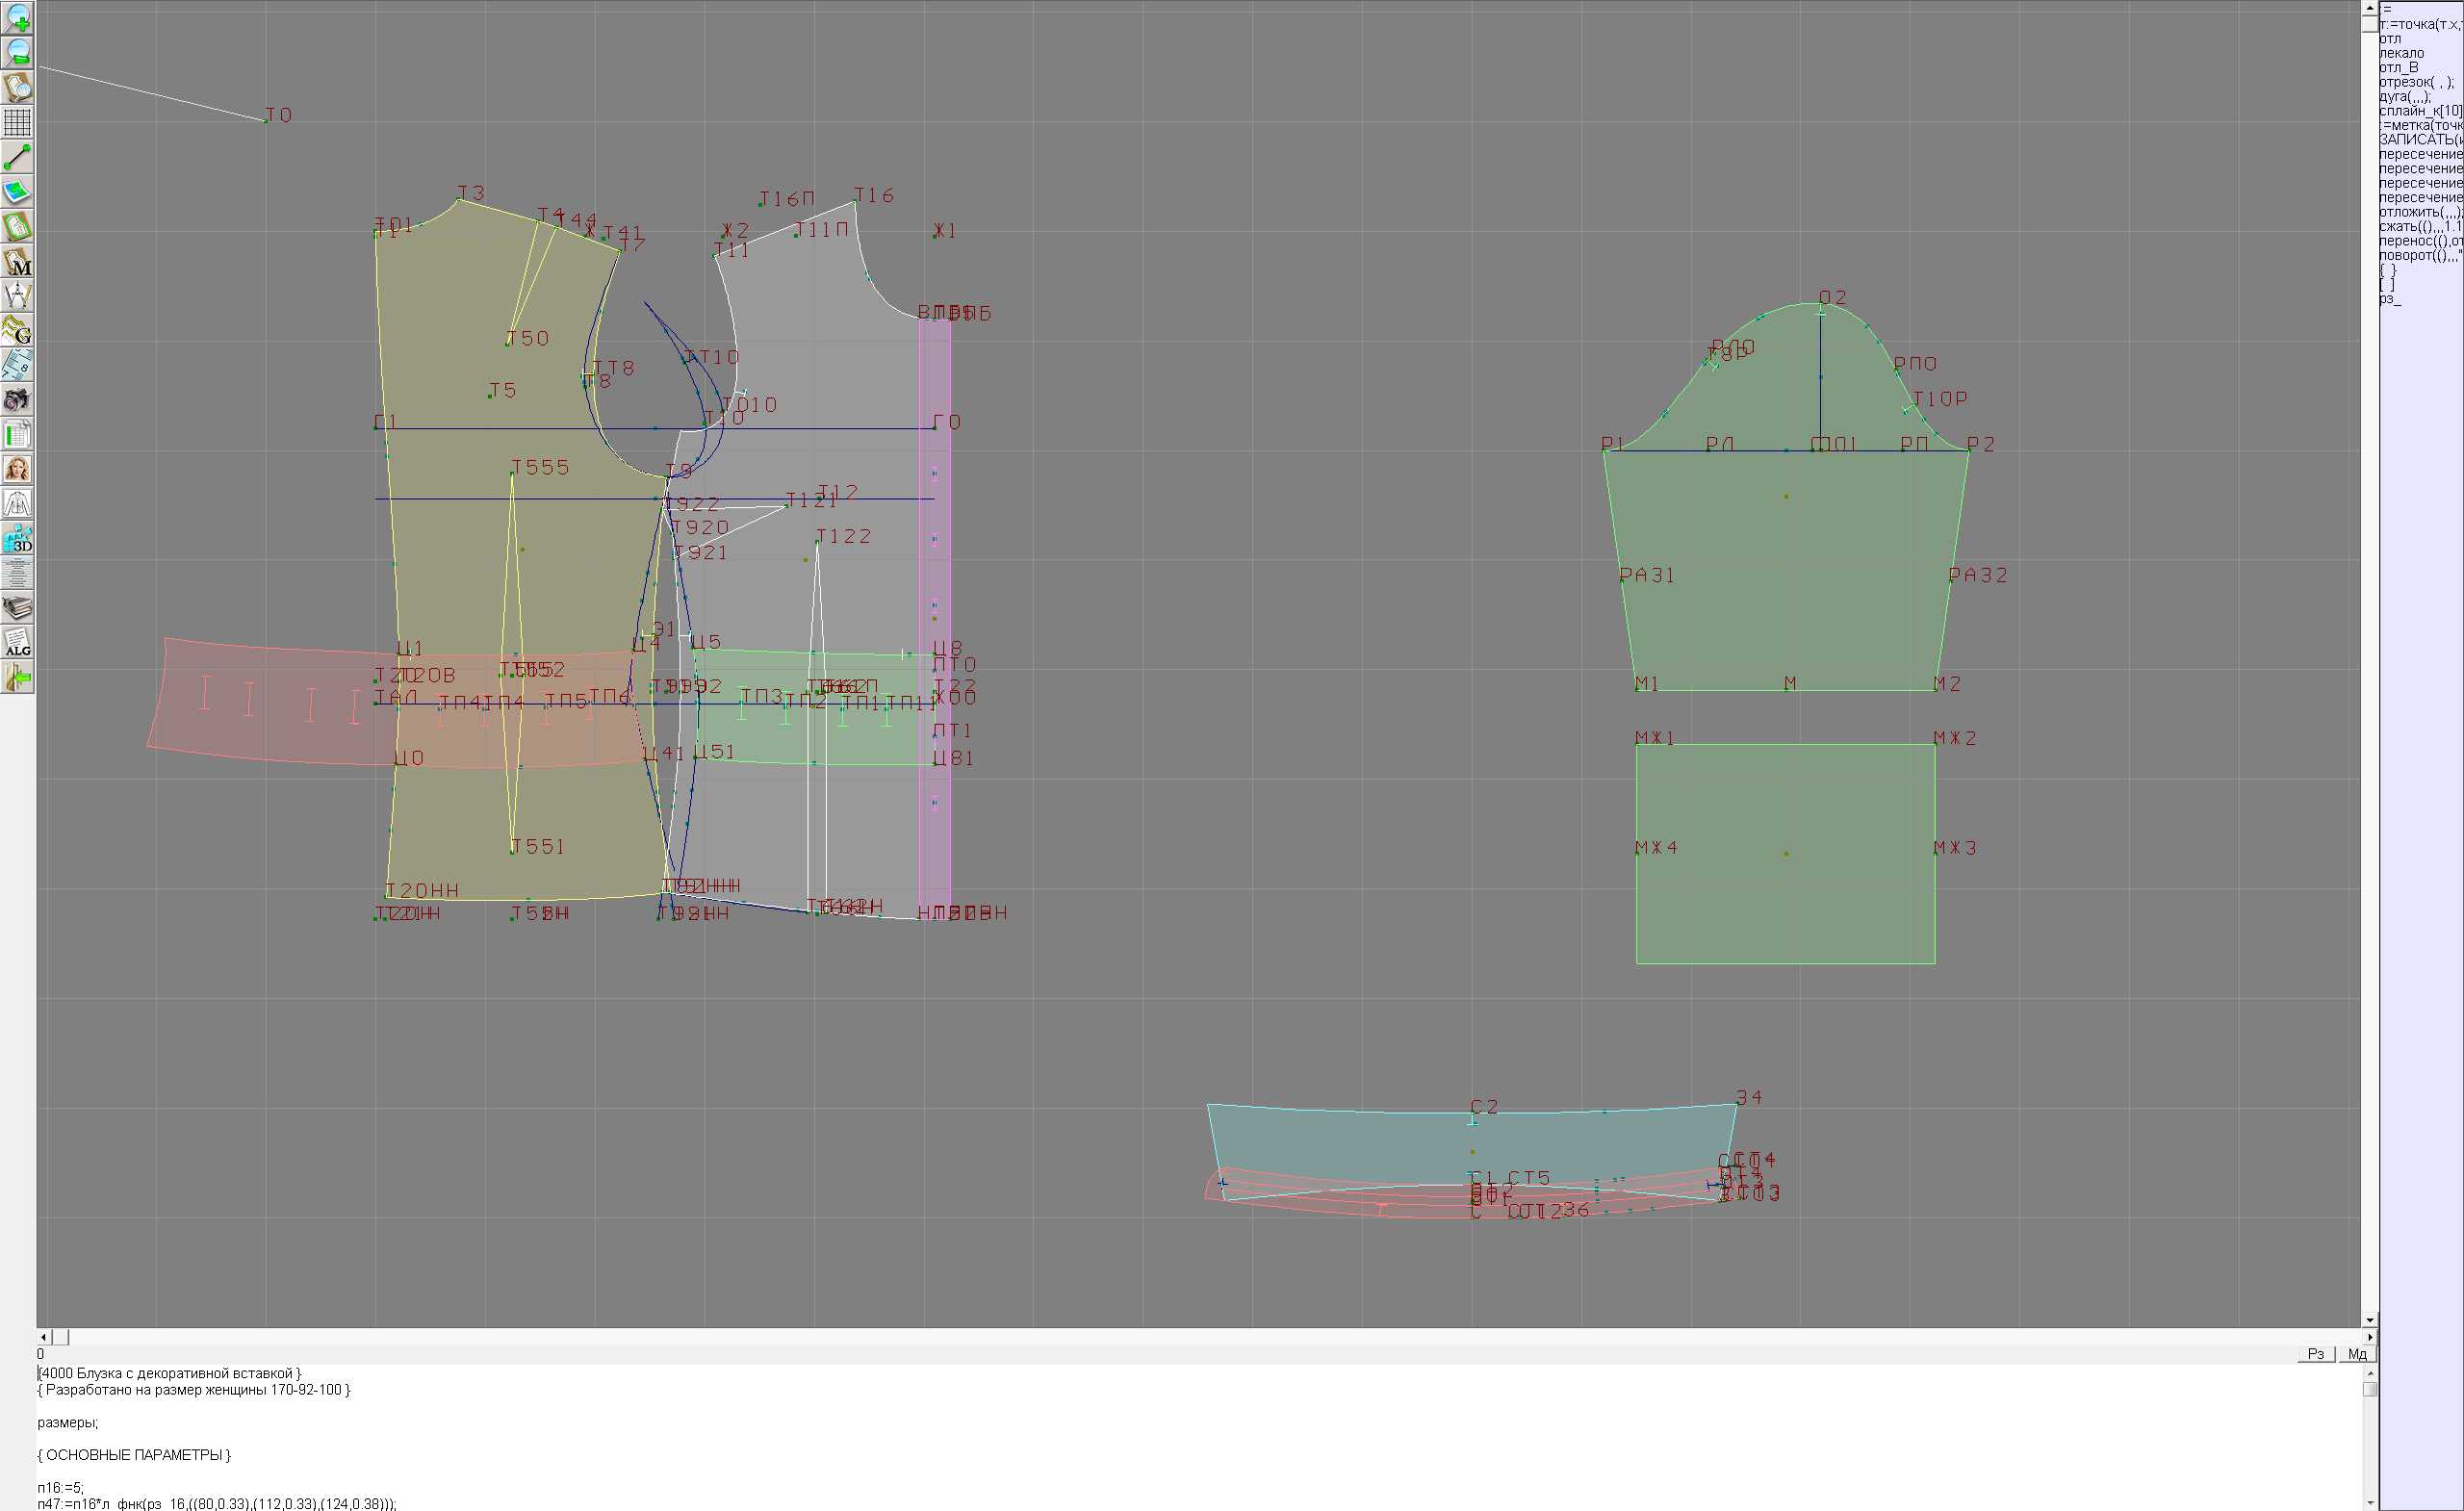Click down arrow of canvas vertical scrollbar
The image size is (2464, 1511).
(x=2369, y=1321)
